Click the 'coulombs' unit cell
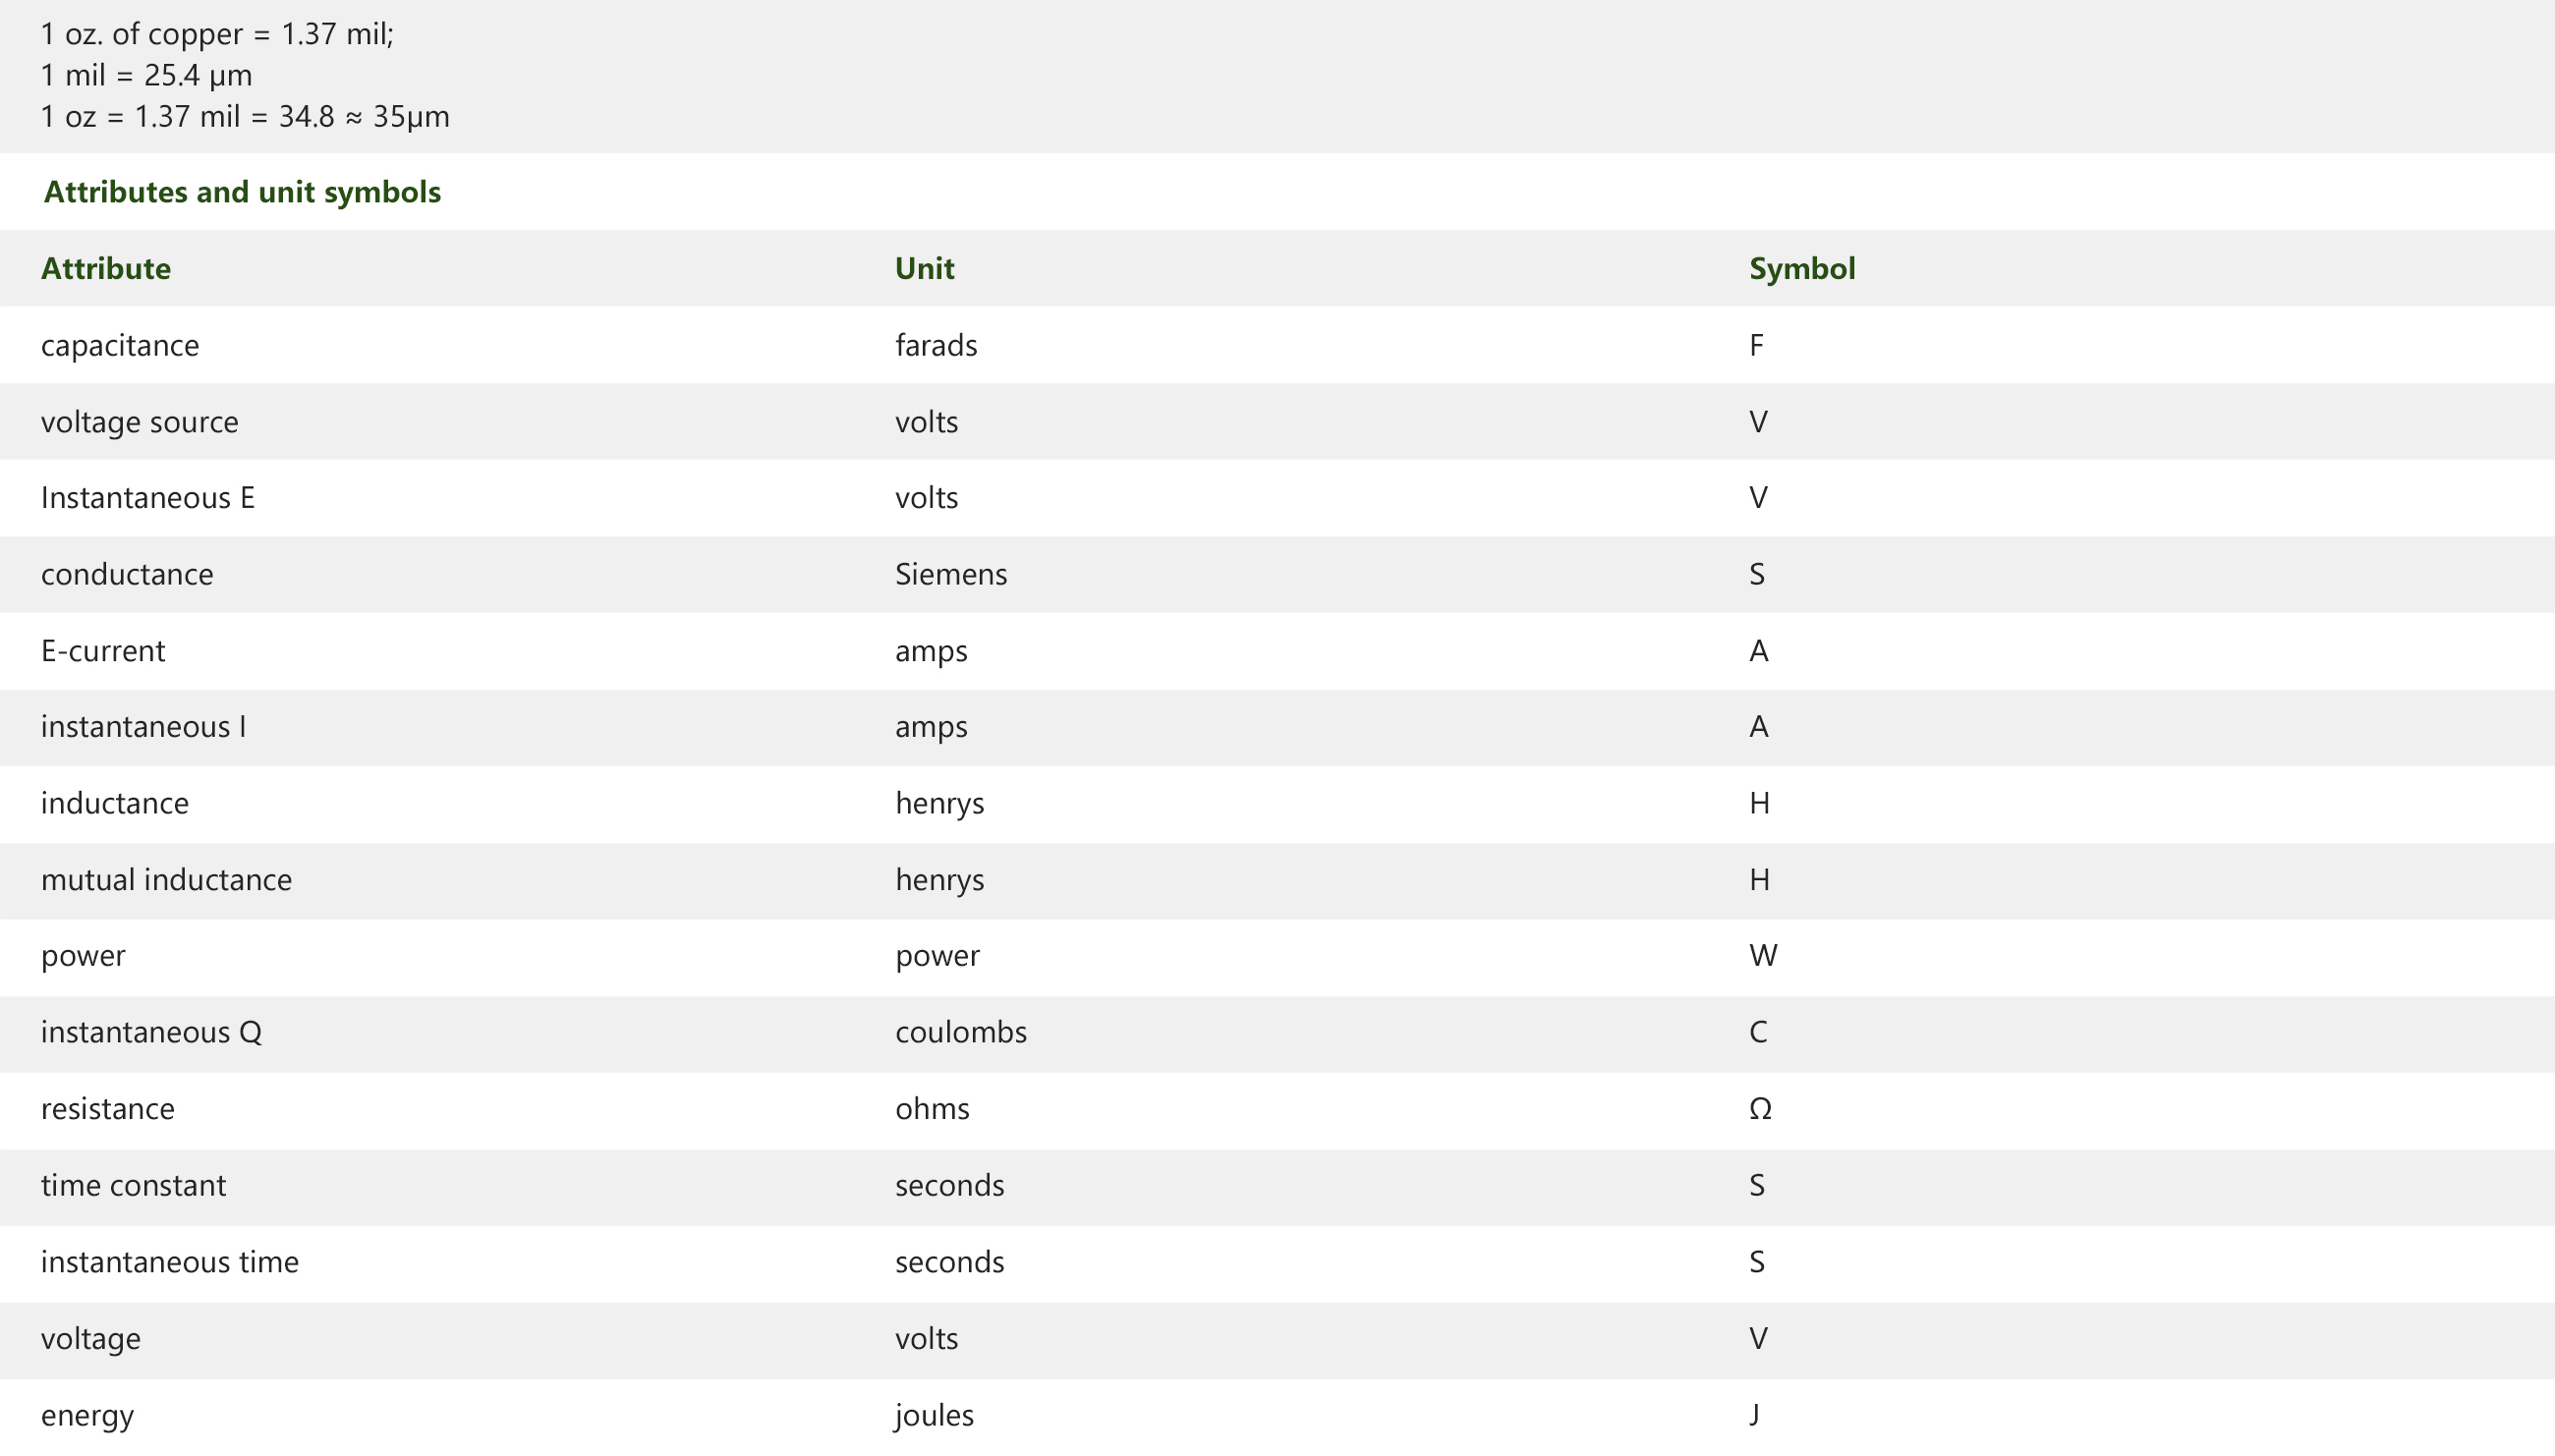The height and width of the screenshot is (1456, 2555). [961, 1032]
